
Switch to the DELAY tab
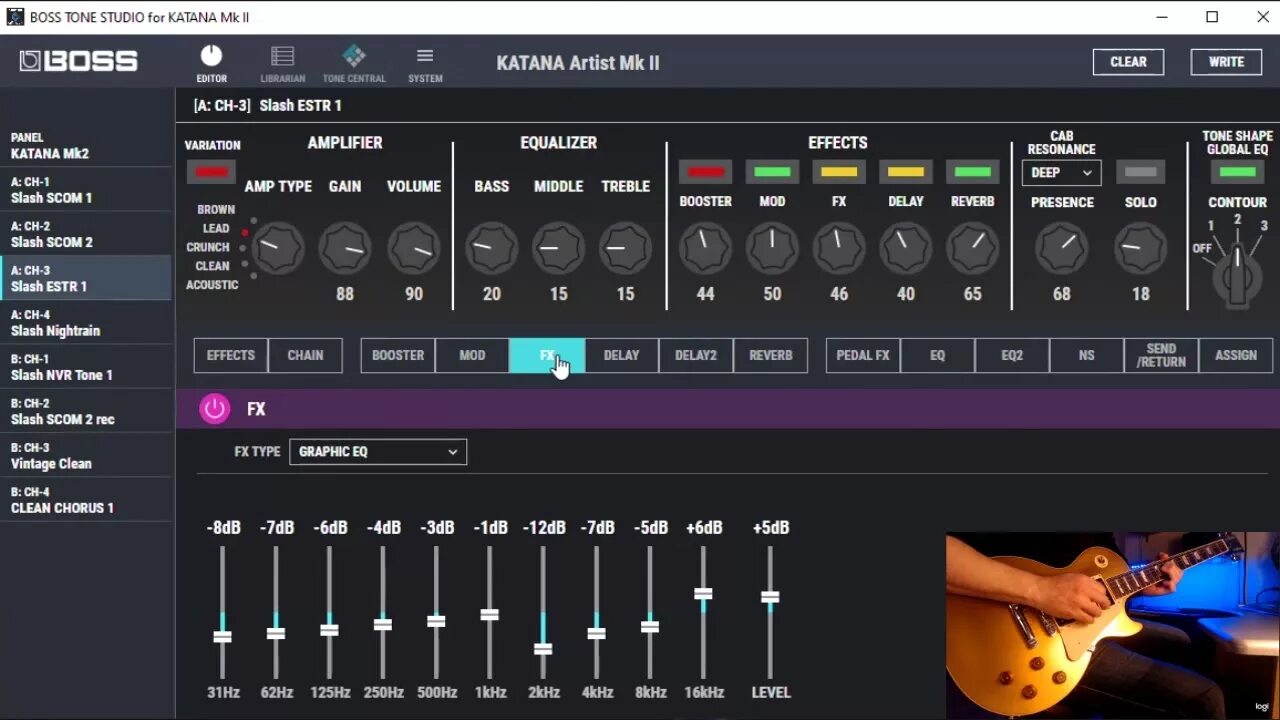(621, 355)
